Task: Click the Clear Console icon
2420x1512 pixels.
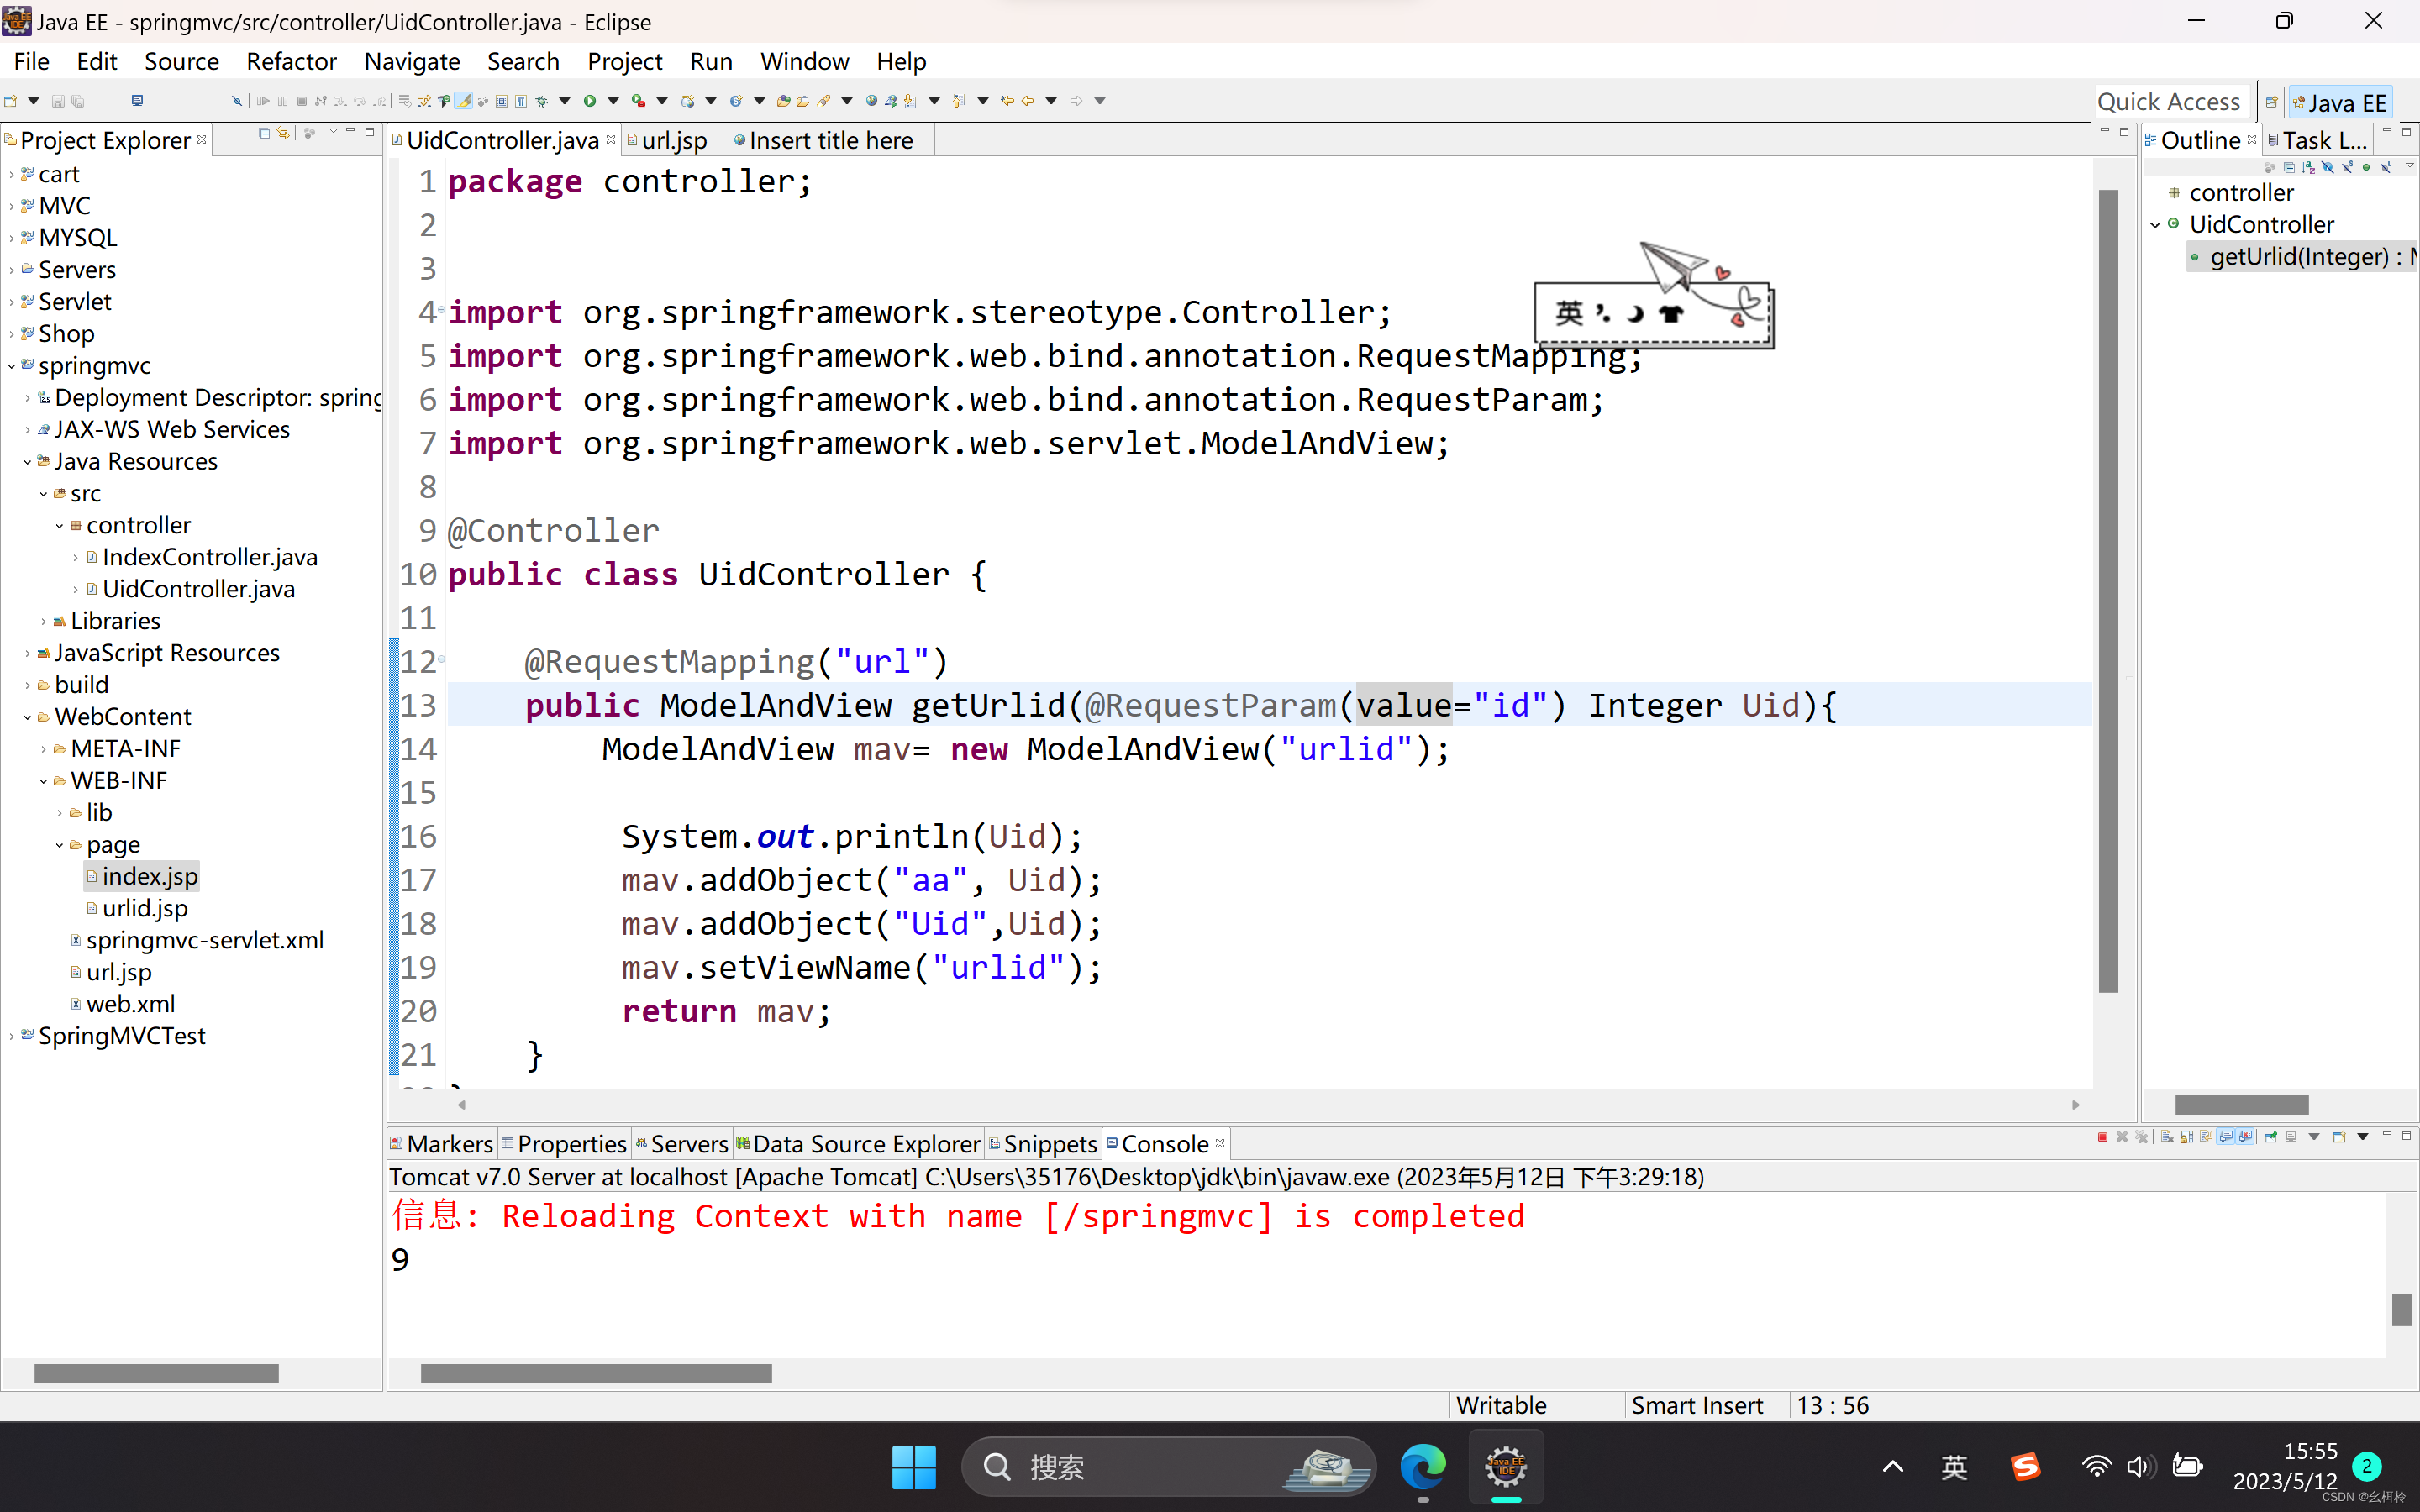Action: [2167, 1137]
